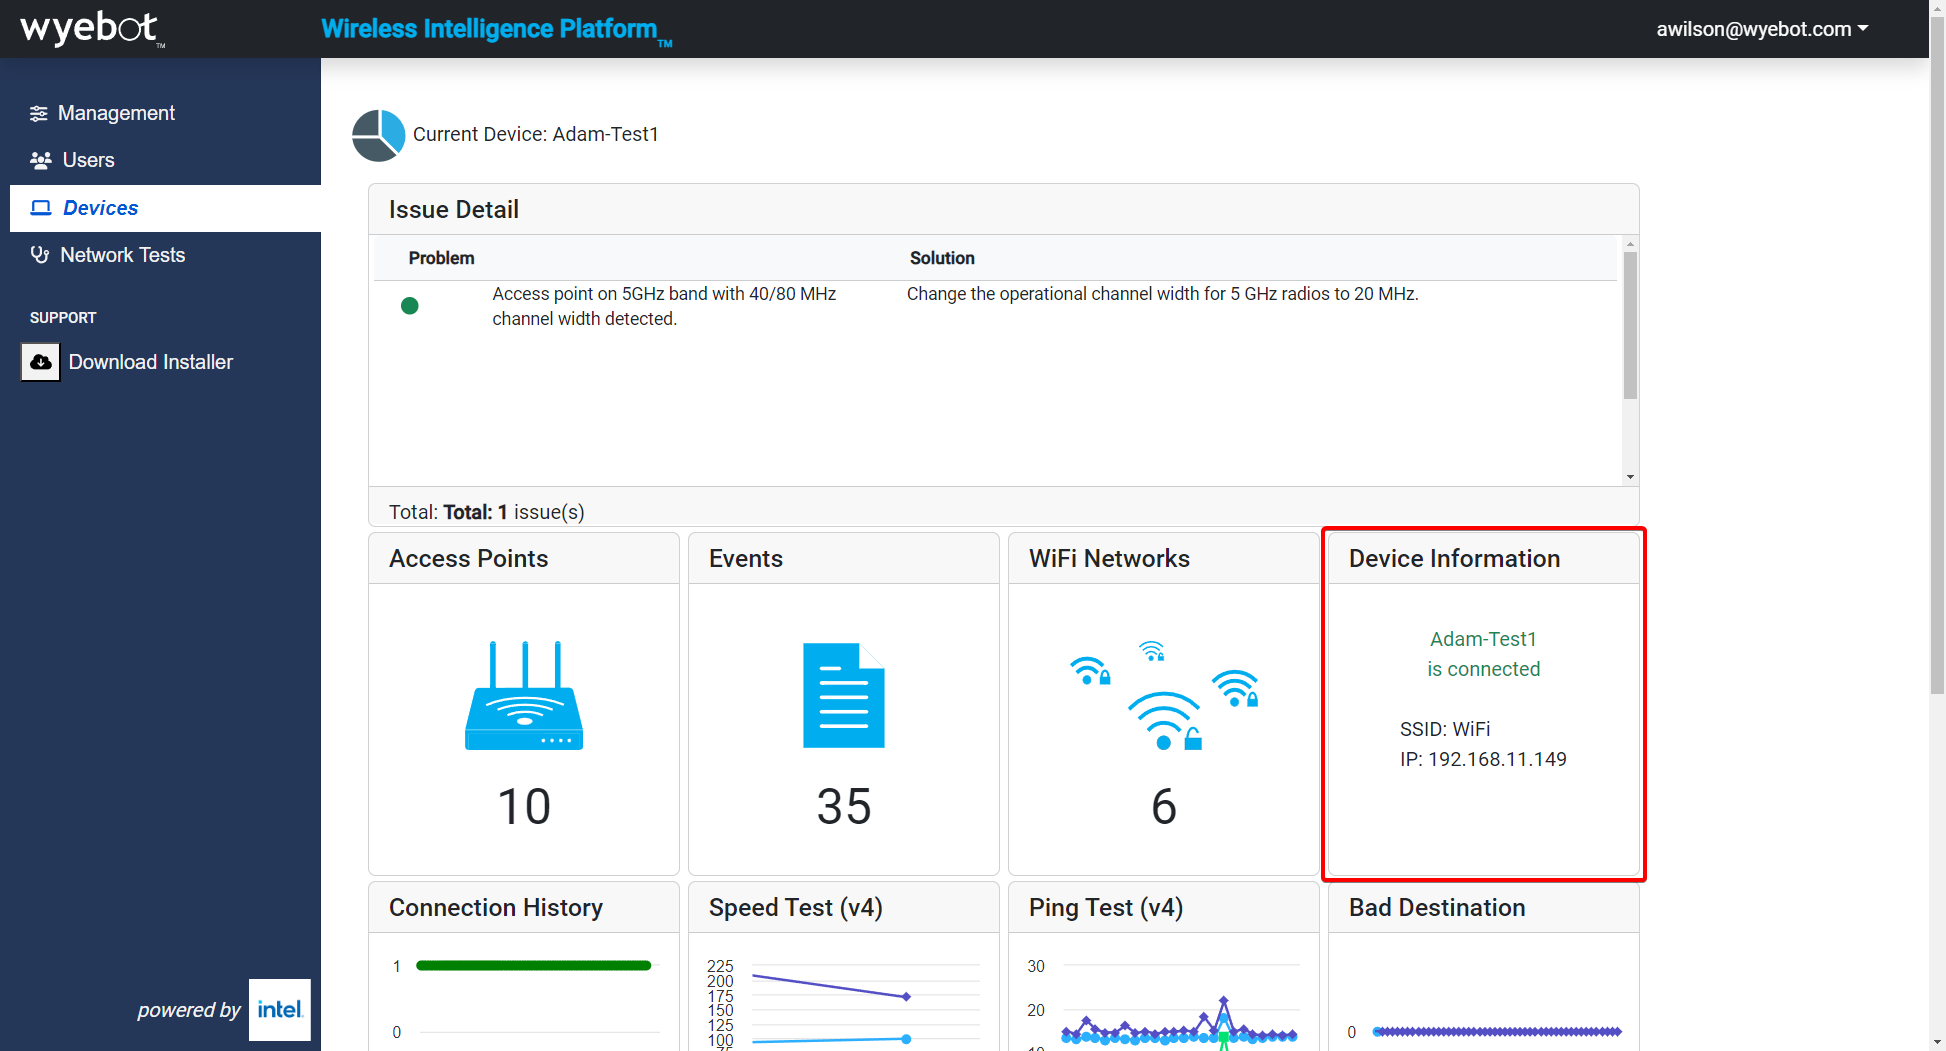Screen dimensions: 1946x1051
Task: Click the Issue Detail scrollbar thumb
Action: tap(1630, 325)
